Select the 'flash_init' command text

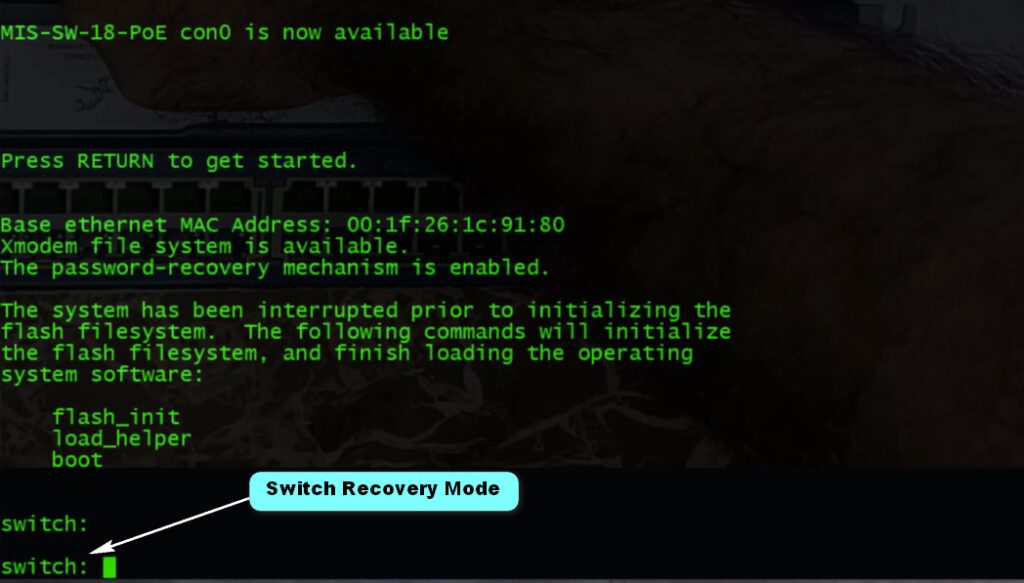pos(116,417)
